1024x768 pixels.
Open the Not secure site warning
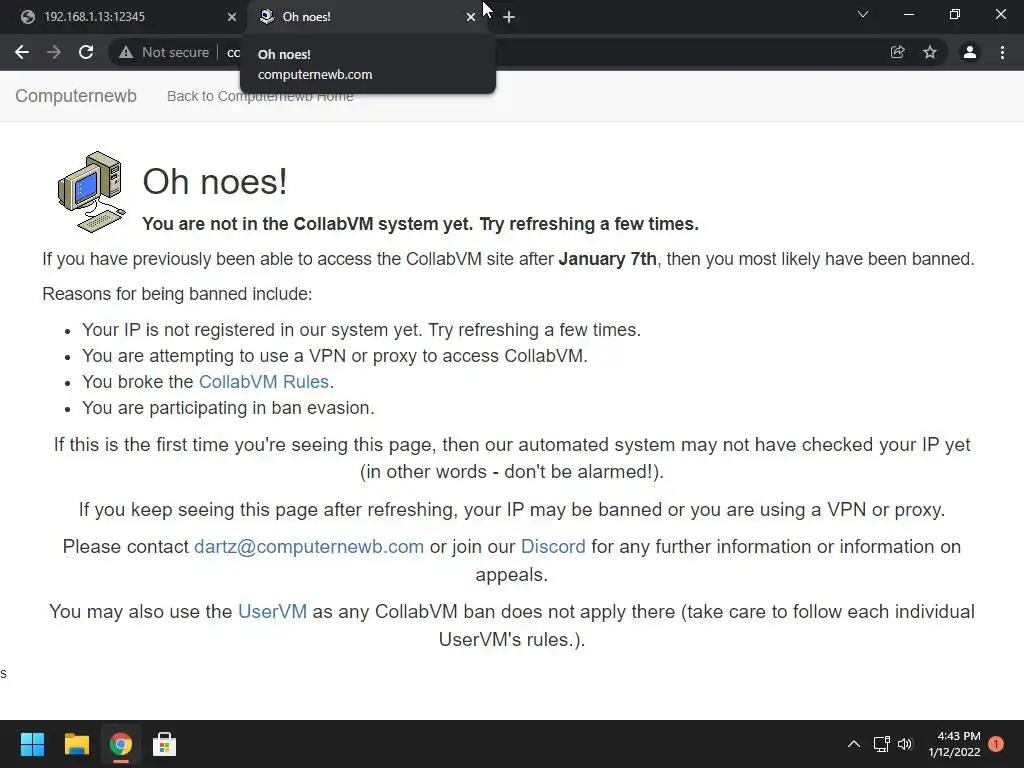click(164, 52)
